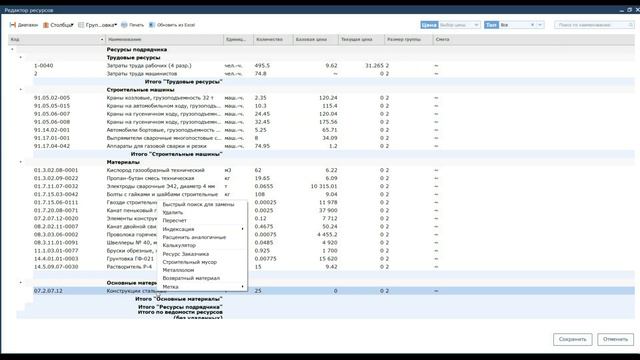Select Грунтовка ГФ-021 row
The height and width of the screenshot is (360, 640).
(x=334, y=258)
